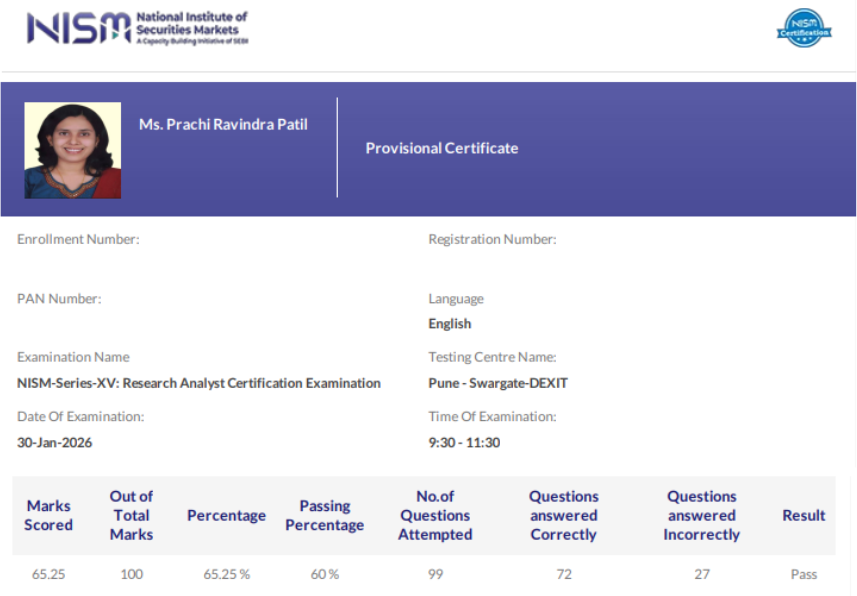Select the candidate photo of Ms. Prachi
This screenshot has height=596, width=857.
[72, 148]
